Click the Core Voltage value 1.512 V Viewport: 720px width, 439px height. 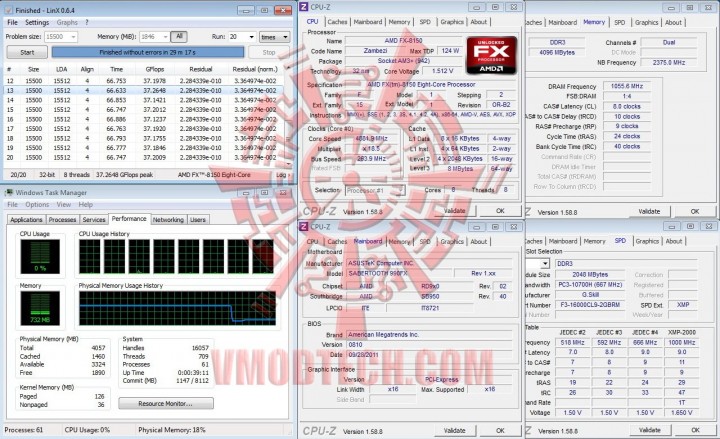[443, 71]
